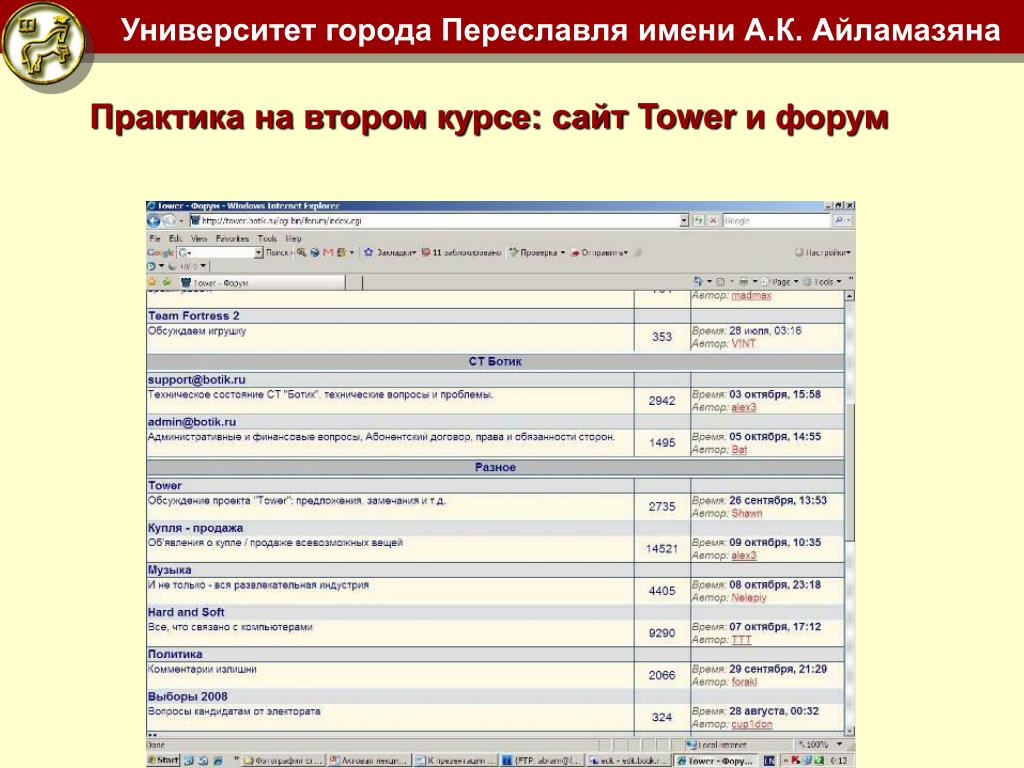
Task: Click the Google search field in title row
Action: click(777, 221)
